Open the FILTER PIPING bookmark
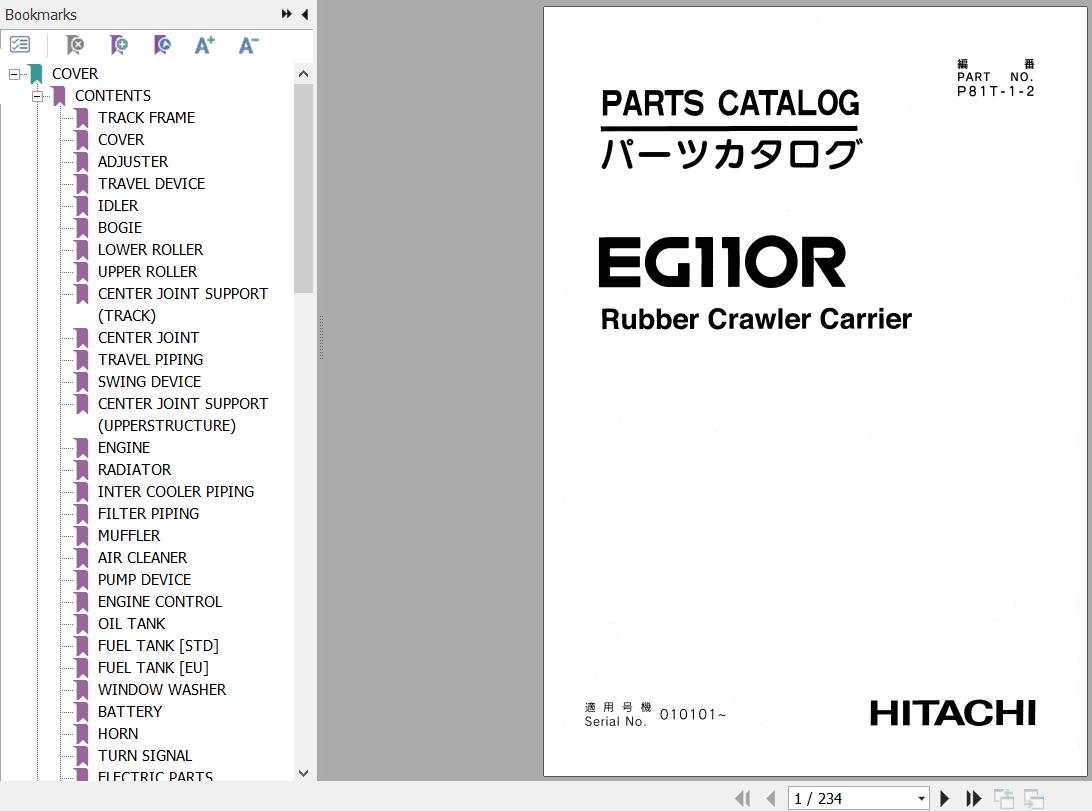This screenshot has height=811, width=1092. coord(148,514)
